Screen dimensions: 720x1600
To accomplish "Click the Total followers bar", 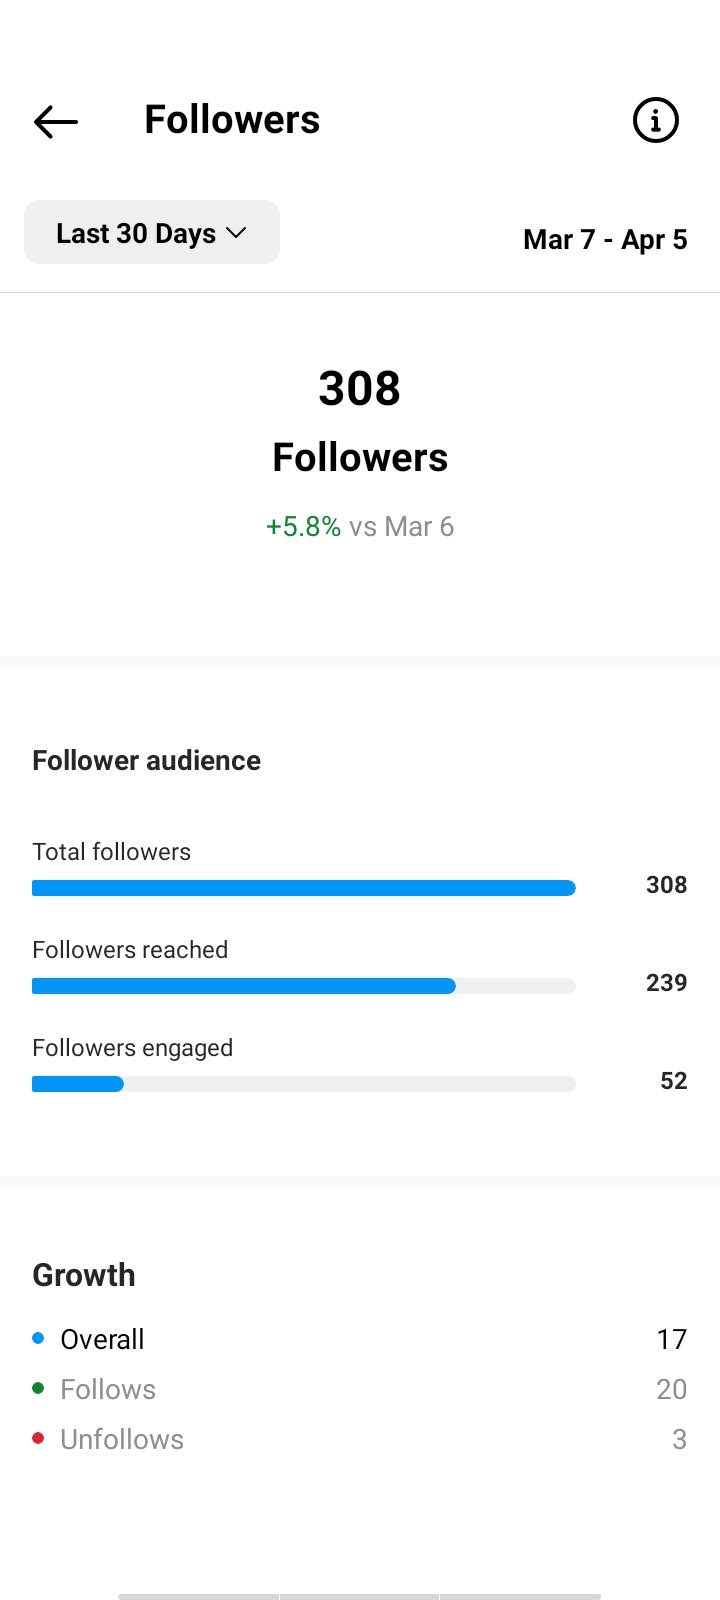I will [x=304, y=888].
